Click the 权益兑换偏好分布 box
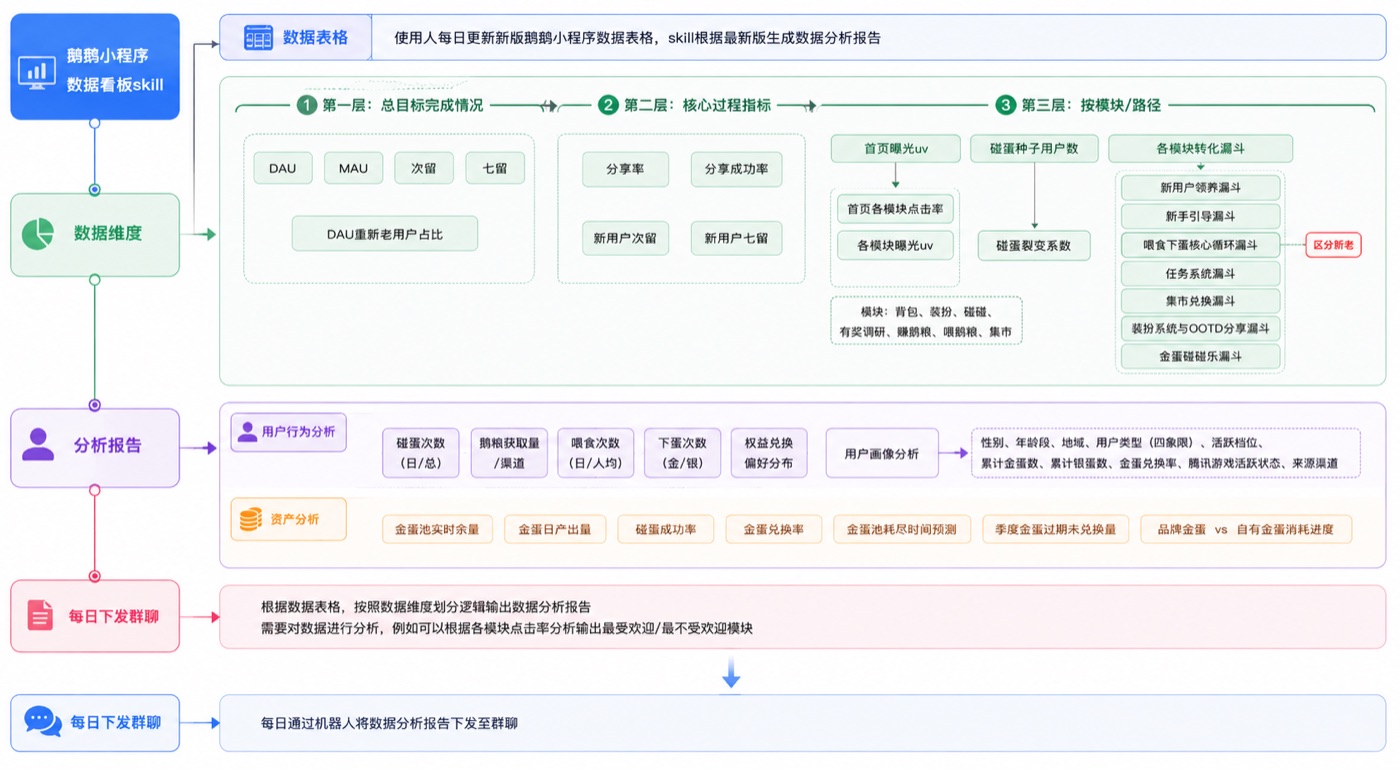The width and height of the screenshot is (1400, 769). tap(769, 453)
